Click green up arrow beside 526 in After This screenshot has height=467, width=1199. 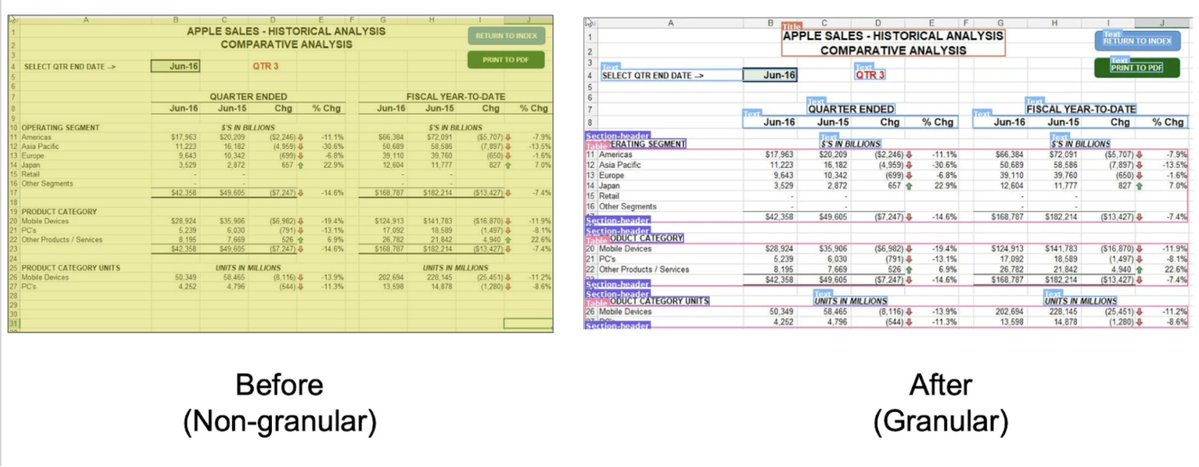pyautogui.click(x=909, y=269)
